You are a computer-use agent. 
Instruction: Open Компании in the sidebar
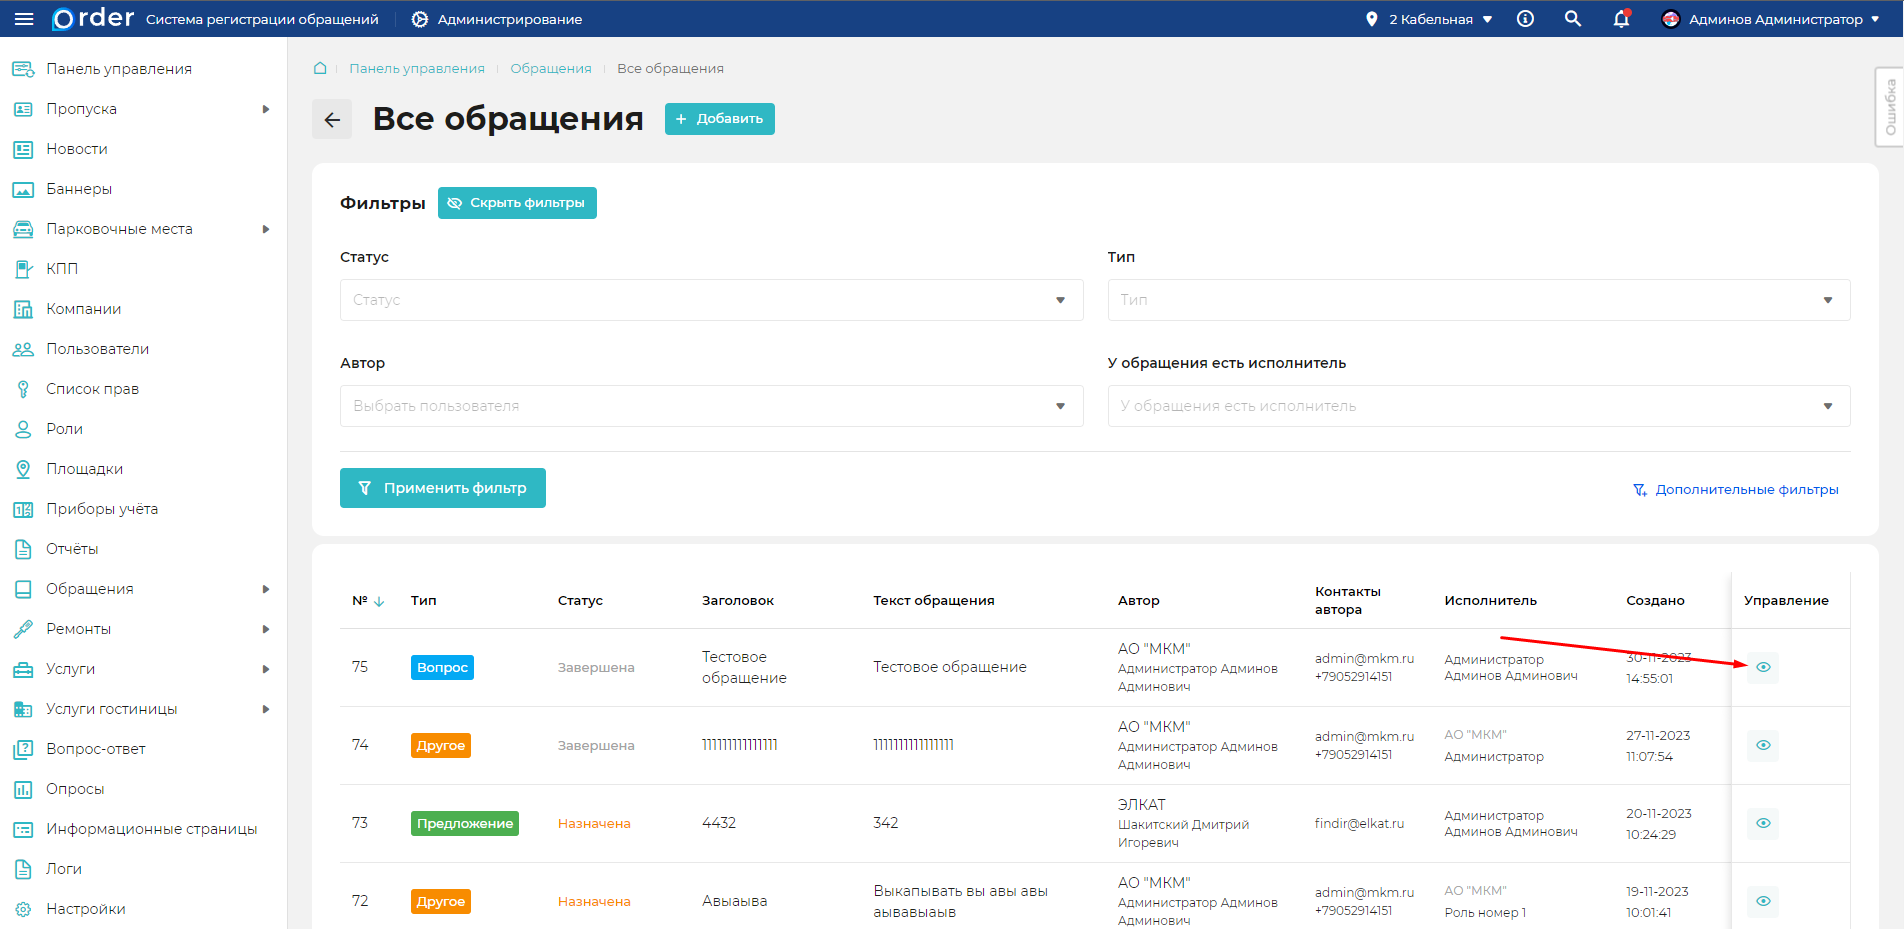(83, 309)
